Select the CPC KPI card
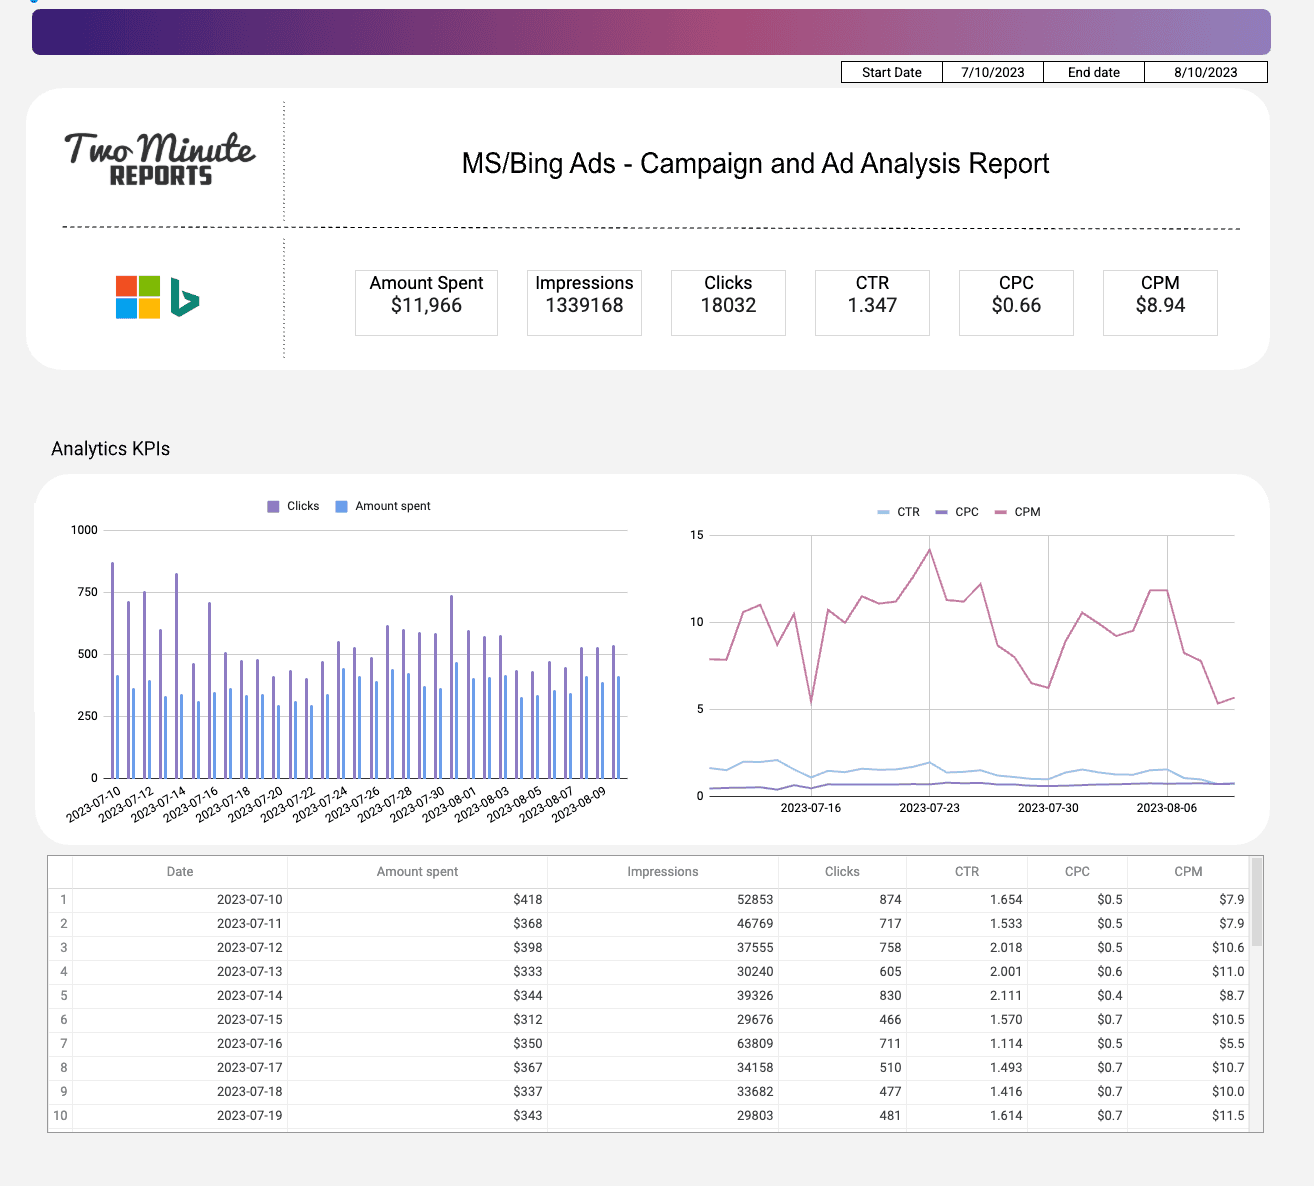The height and width of the screenshot is (1186, 1314). coord(1016,302)
